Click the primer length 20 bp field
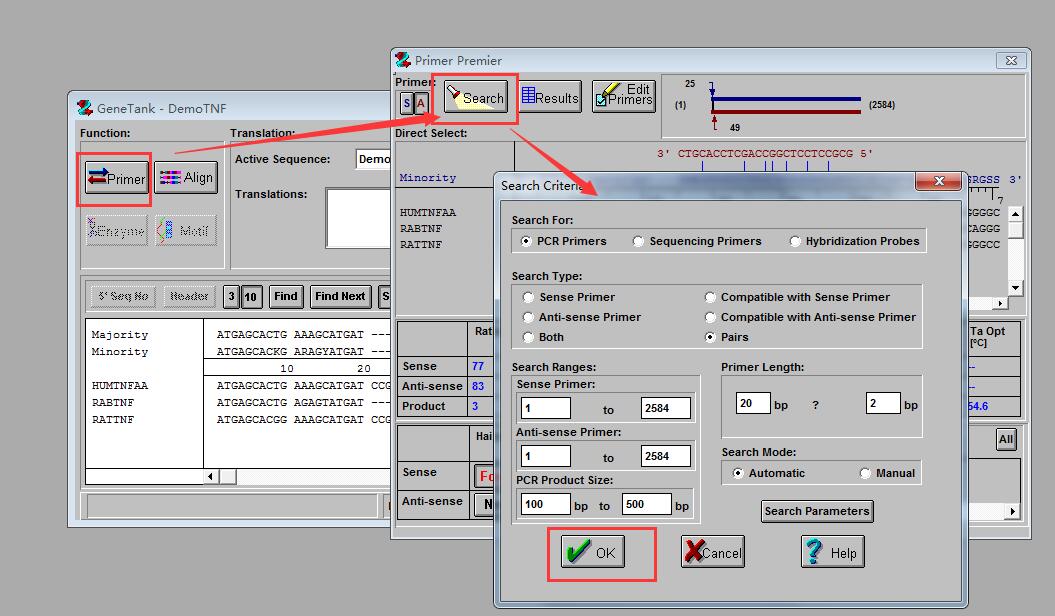This screenshot has height=616, width=1055. click(753, 403)
